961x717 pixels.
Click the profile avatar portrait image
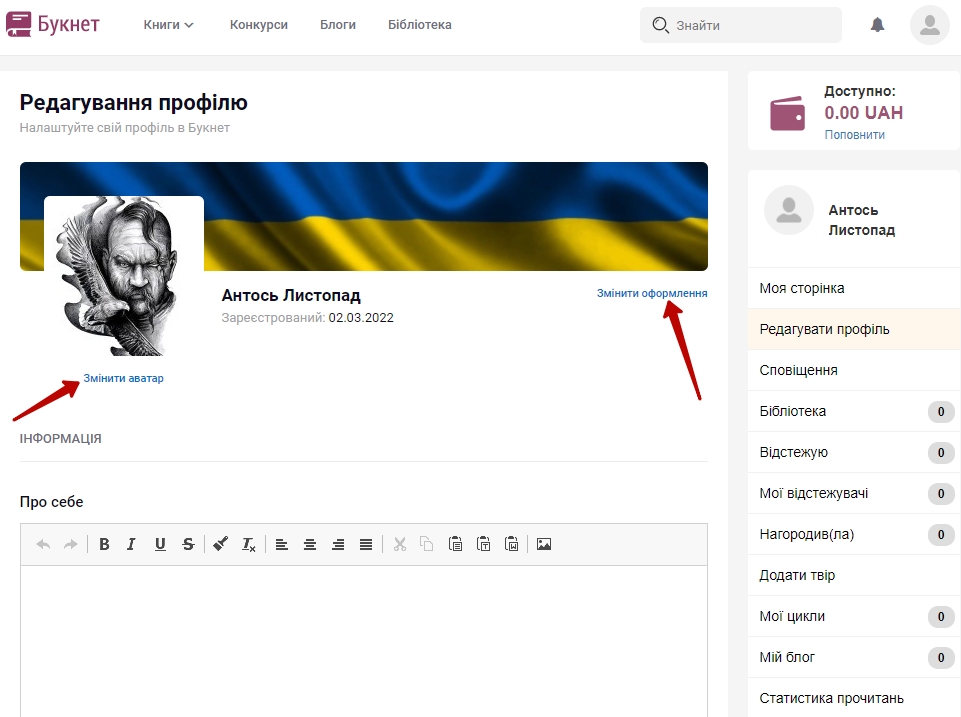124,276
